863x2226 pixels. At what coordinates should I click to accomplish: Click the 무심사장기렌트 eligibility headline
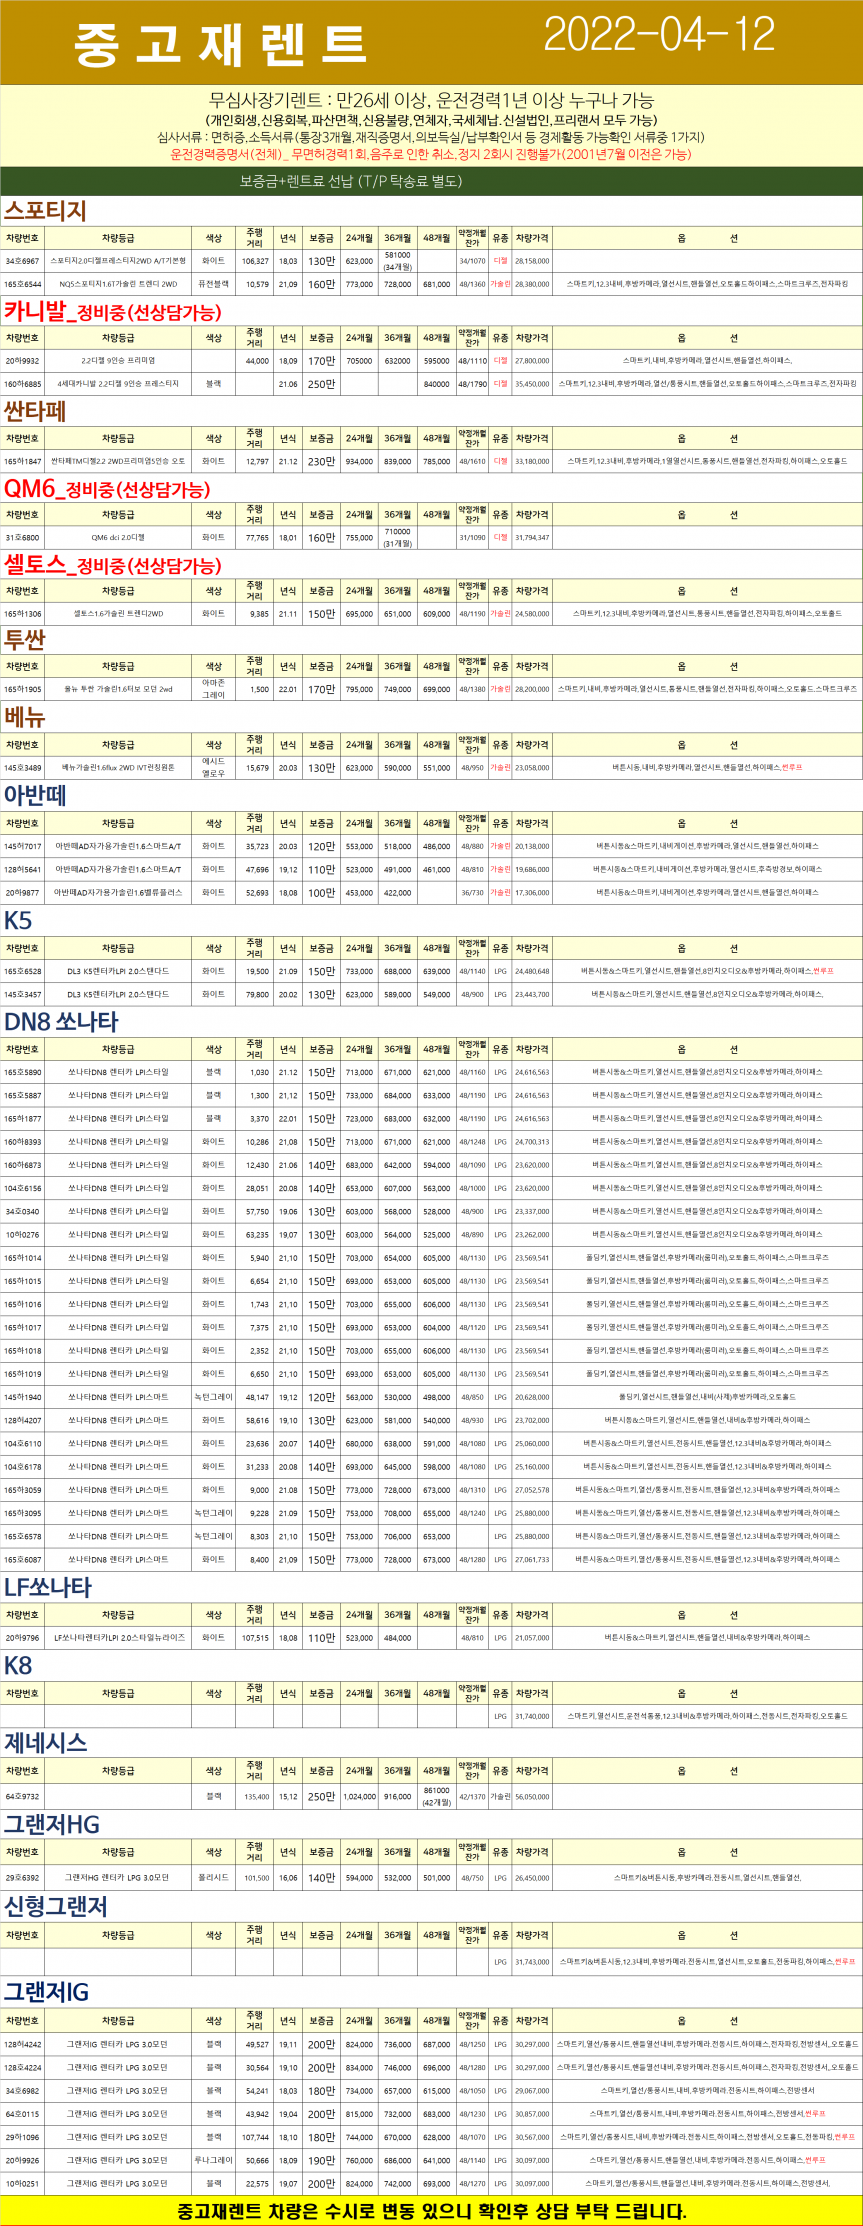coord(432,100)
